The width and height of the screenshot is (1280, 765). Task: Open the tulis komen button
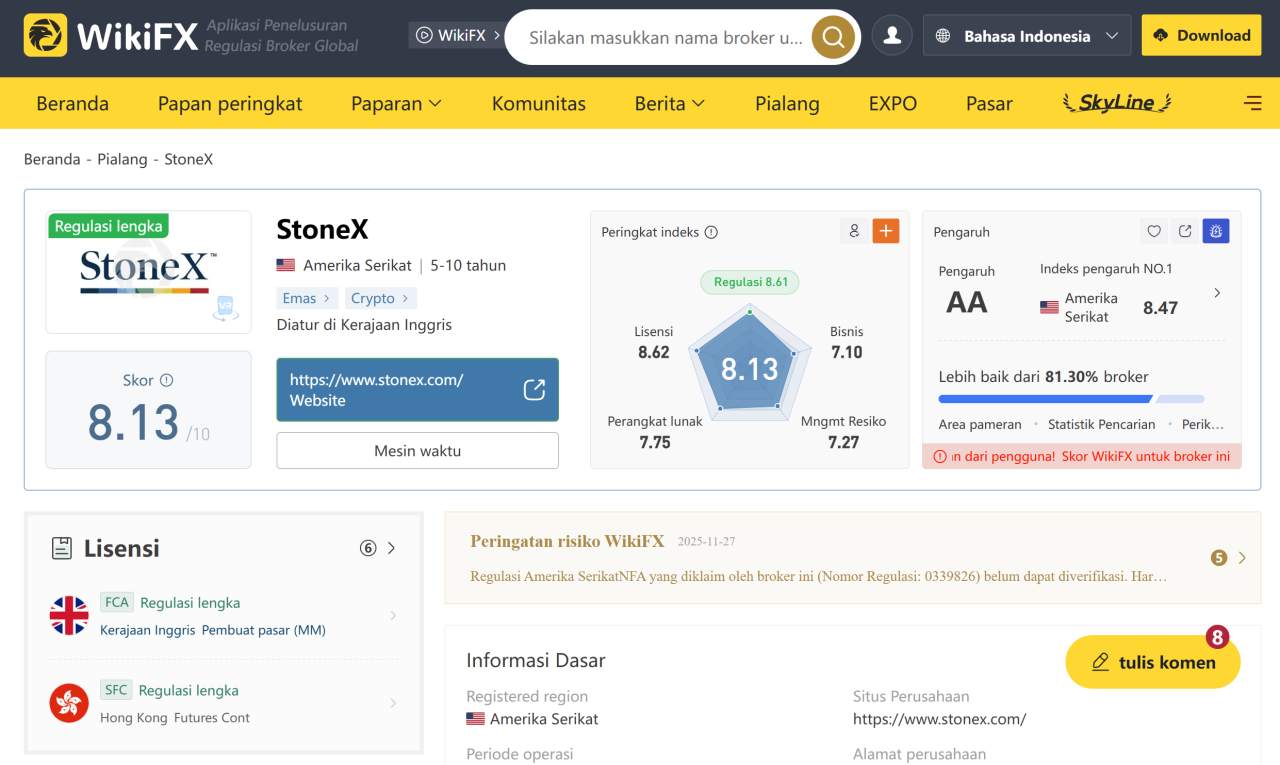(1152, 662)
